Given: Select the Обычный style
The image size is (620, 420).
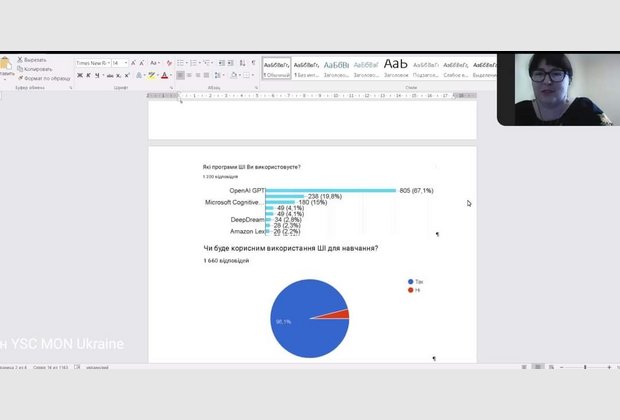Looking at the screenshot, I should 276,67.
